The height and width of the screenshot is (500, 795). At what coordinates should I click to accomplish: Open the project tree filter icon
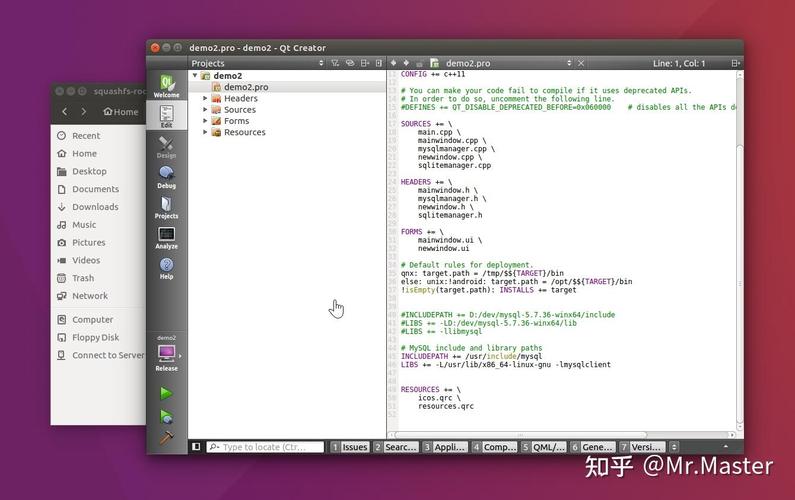click(335, 63)
